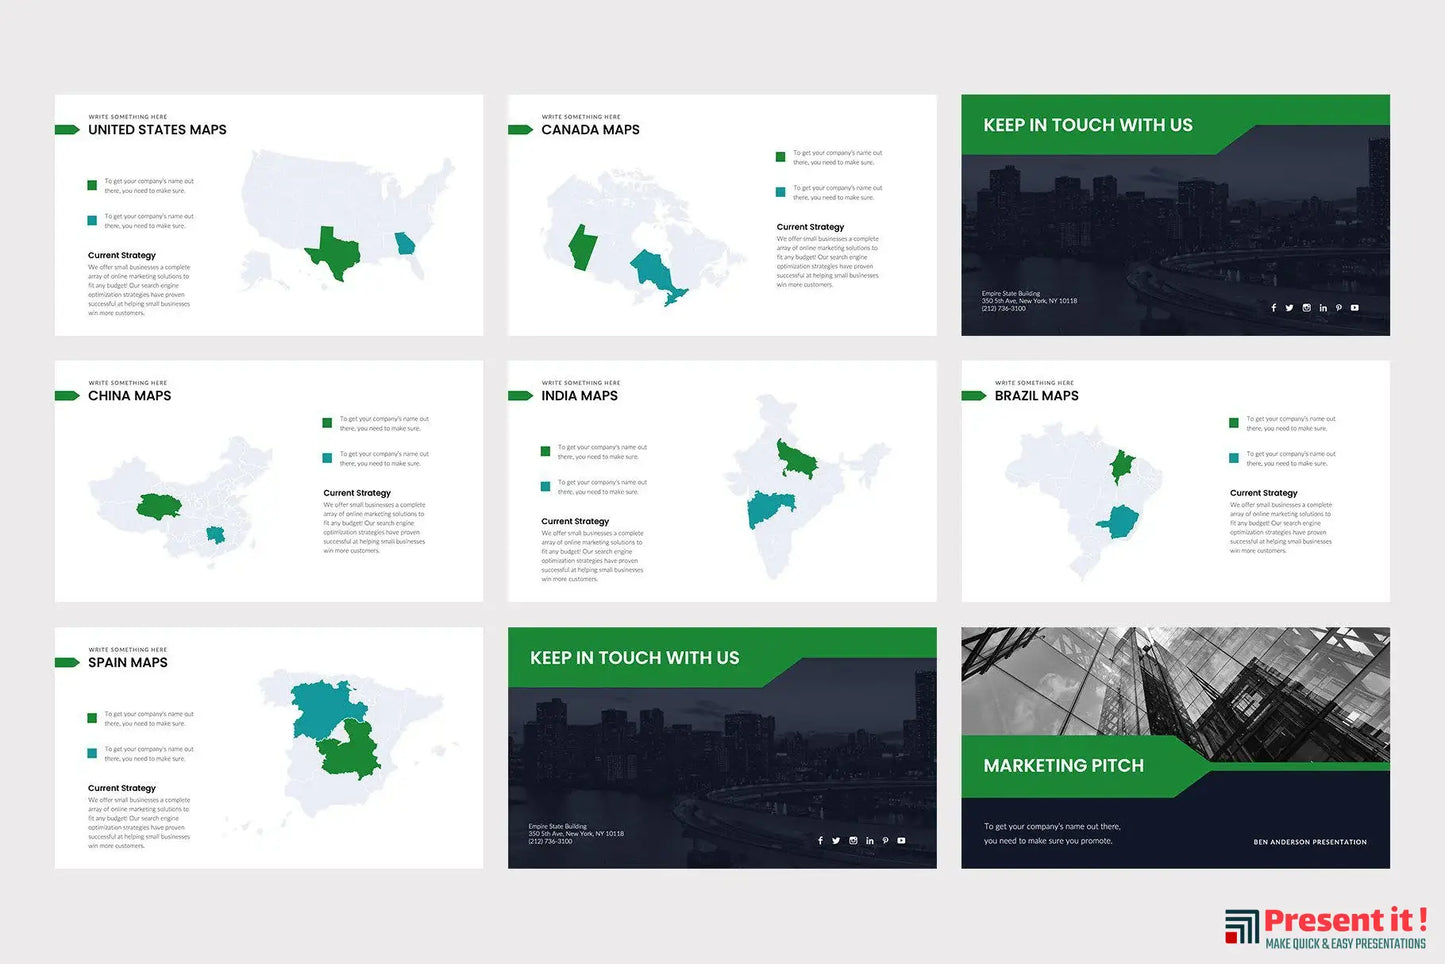
Task: Open the China Maps slide title
Action: [x=129, y=396]
